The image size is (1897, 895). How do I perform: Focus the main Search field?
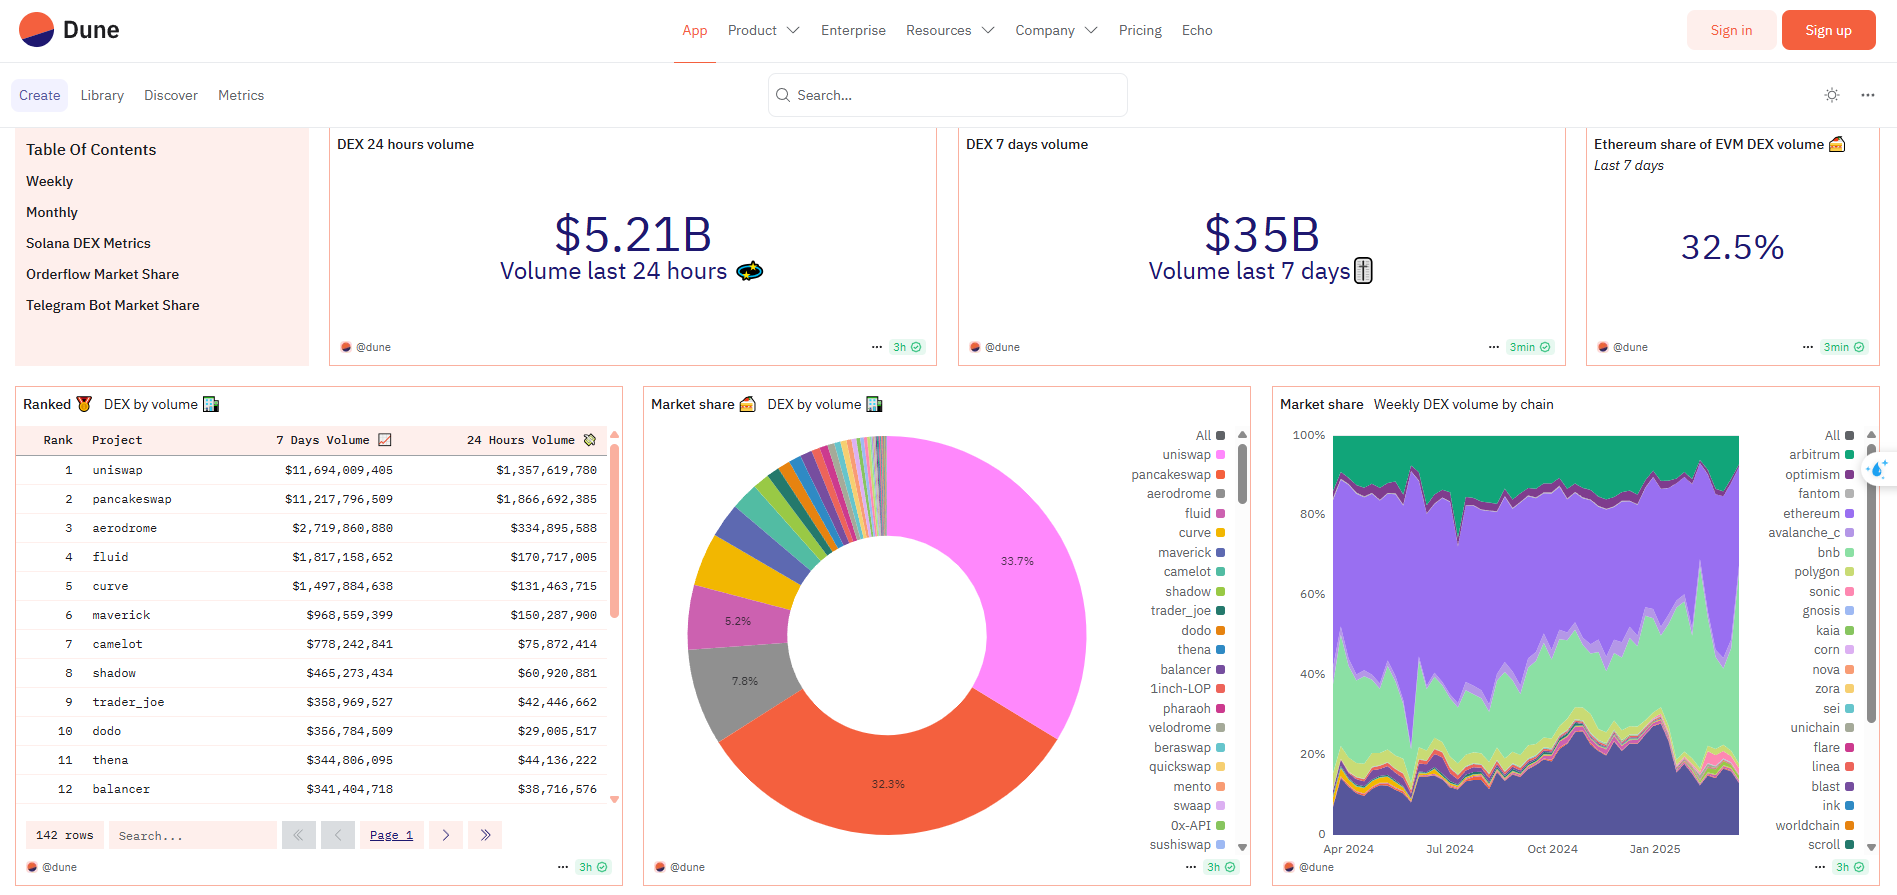click(x=948, y=95)
